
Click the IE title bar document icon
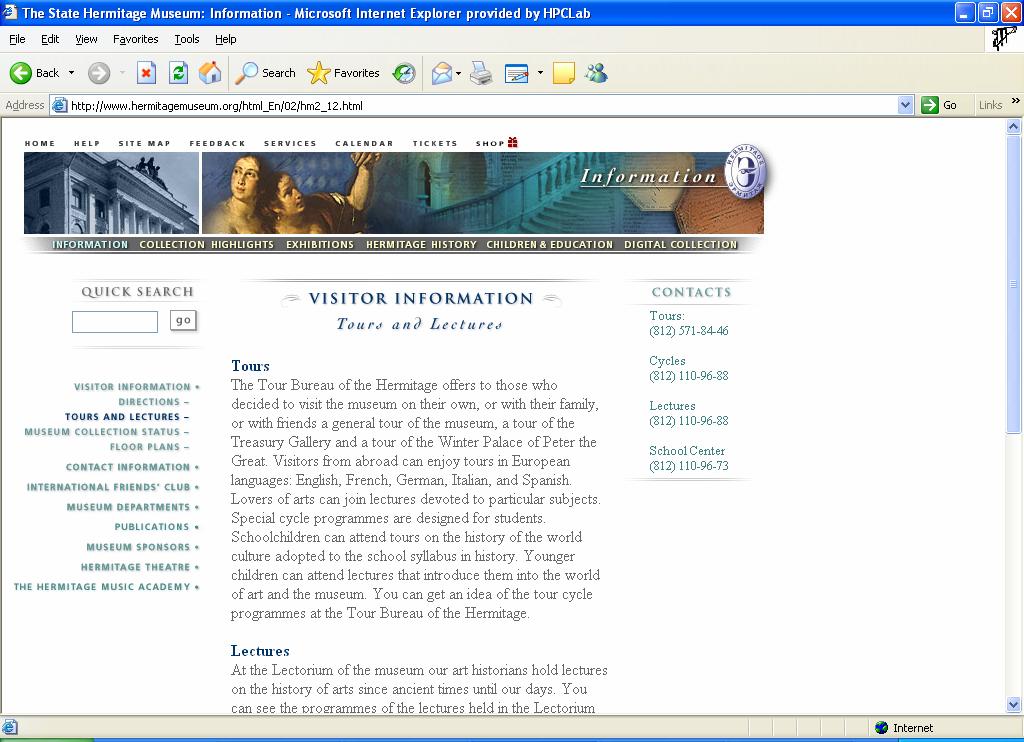pos(10,12)
